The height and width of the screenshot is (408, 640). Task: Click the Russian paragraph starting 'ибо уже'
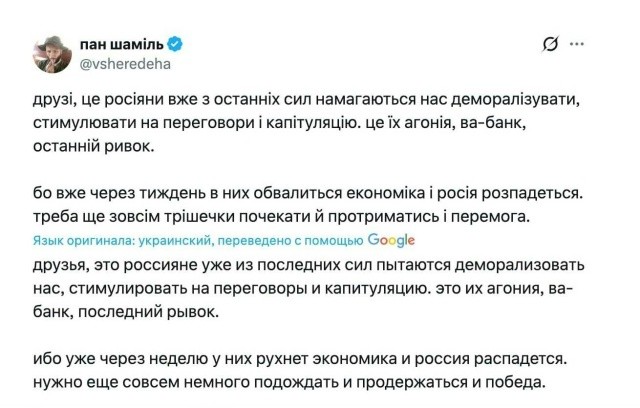click(300, 370)
